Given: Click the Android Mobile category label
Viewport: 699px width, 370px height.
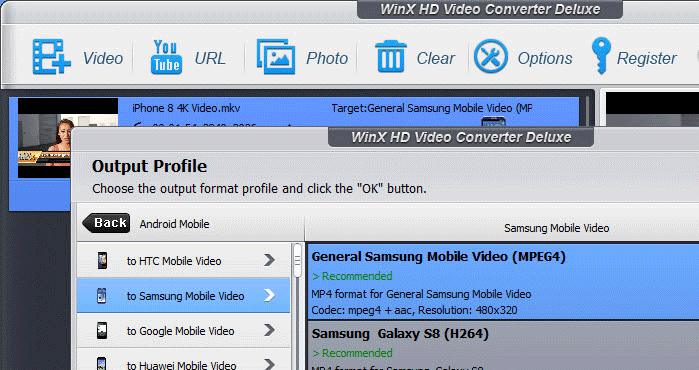Looking at the screenshot, I should coord(174,224).
